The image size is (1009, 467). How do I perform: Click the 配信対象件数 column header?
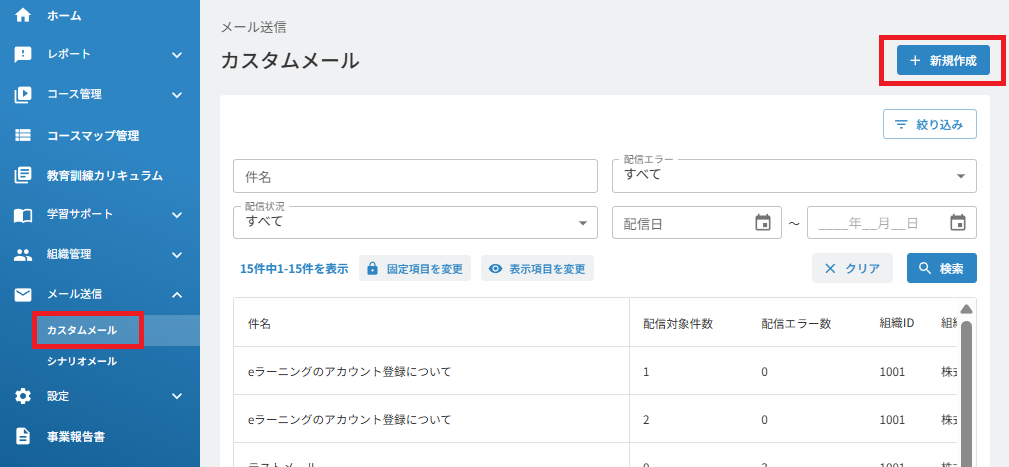(x=678, y=324)
